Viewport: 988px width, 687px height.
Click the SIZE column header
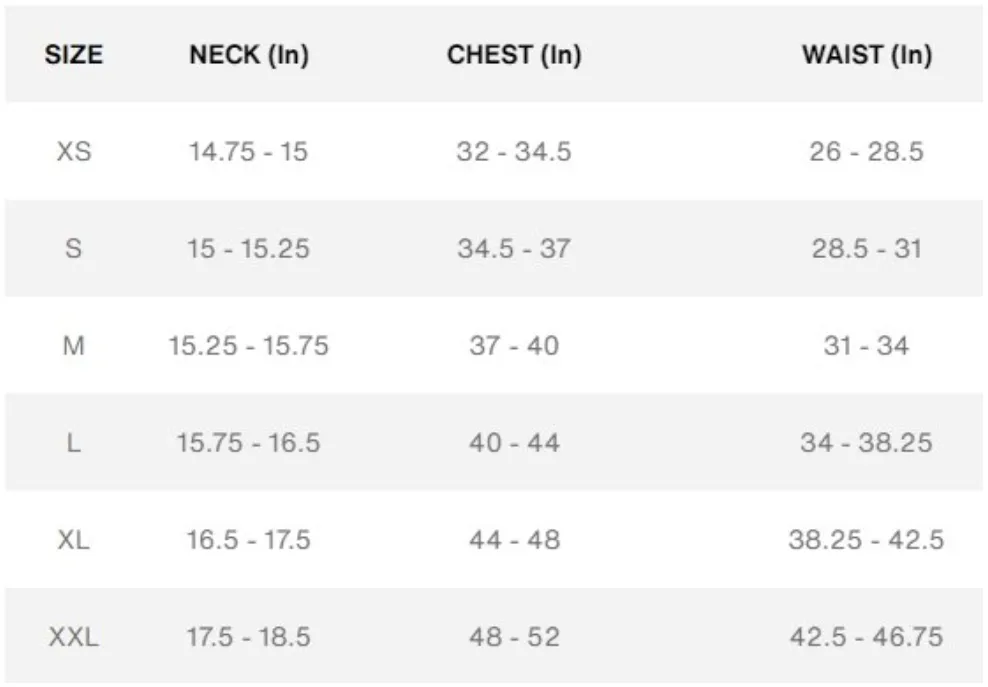(74, 54)
